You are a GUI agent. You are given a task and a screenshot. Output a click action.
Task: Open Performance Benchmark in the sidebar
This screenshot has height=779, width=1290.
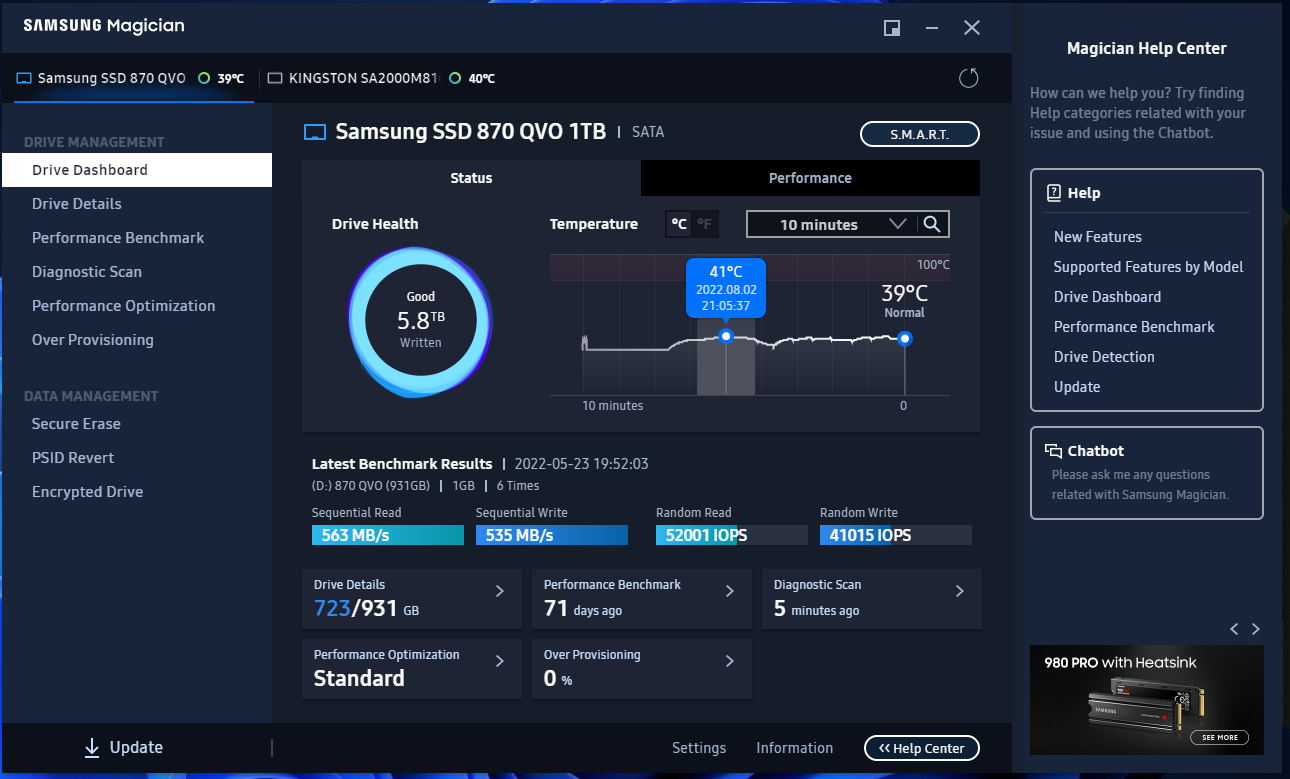pos(137,238)
